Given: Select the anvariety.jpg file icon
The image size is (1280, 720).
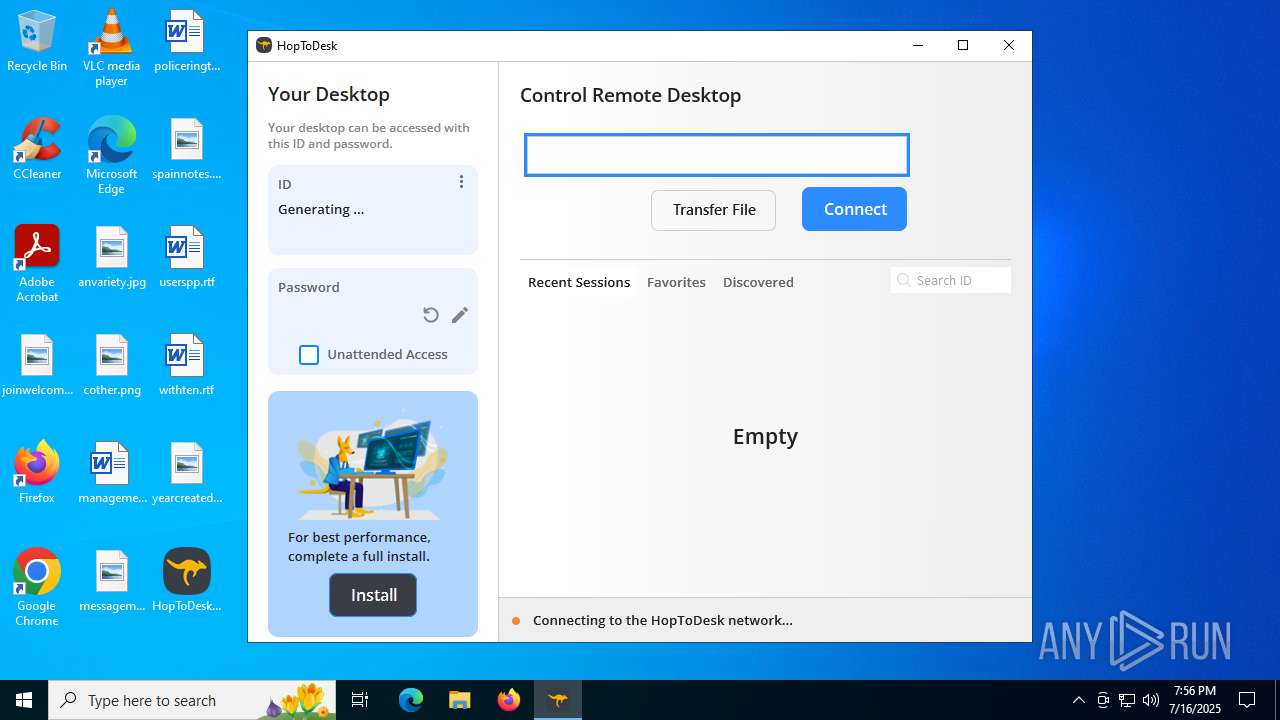Looking at the screenshot, I should point(111,258).
